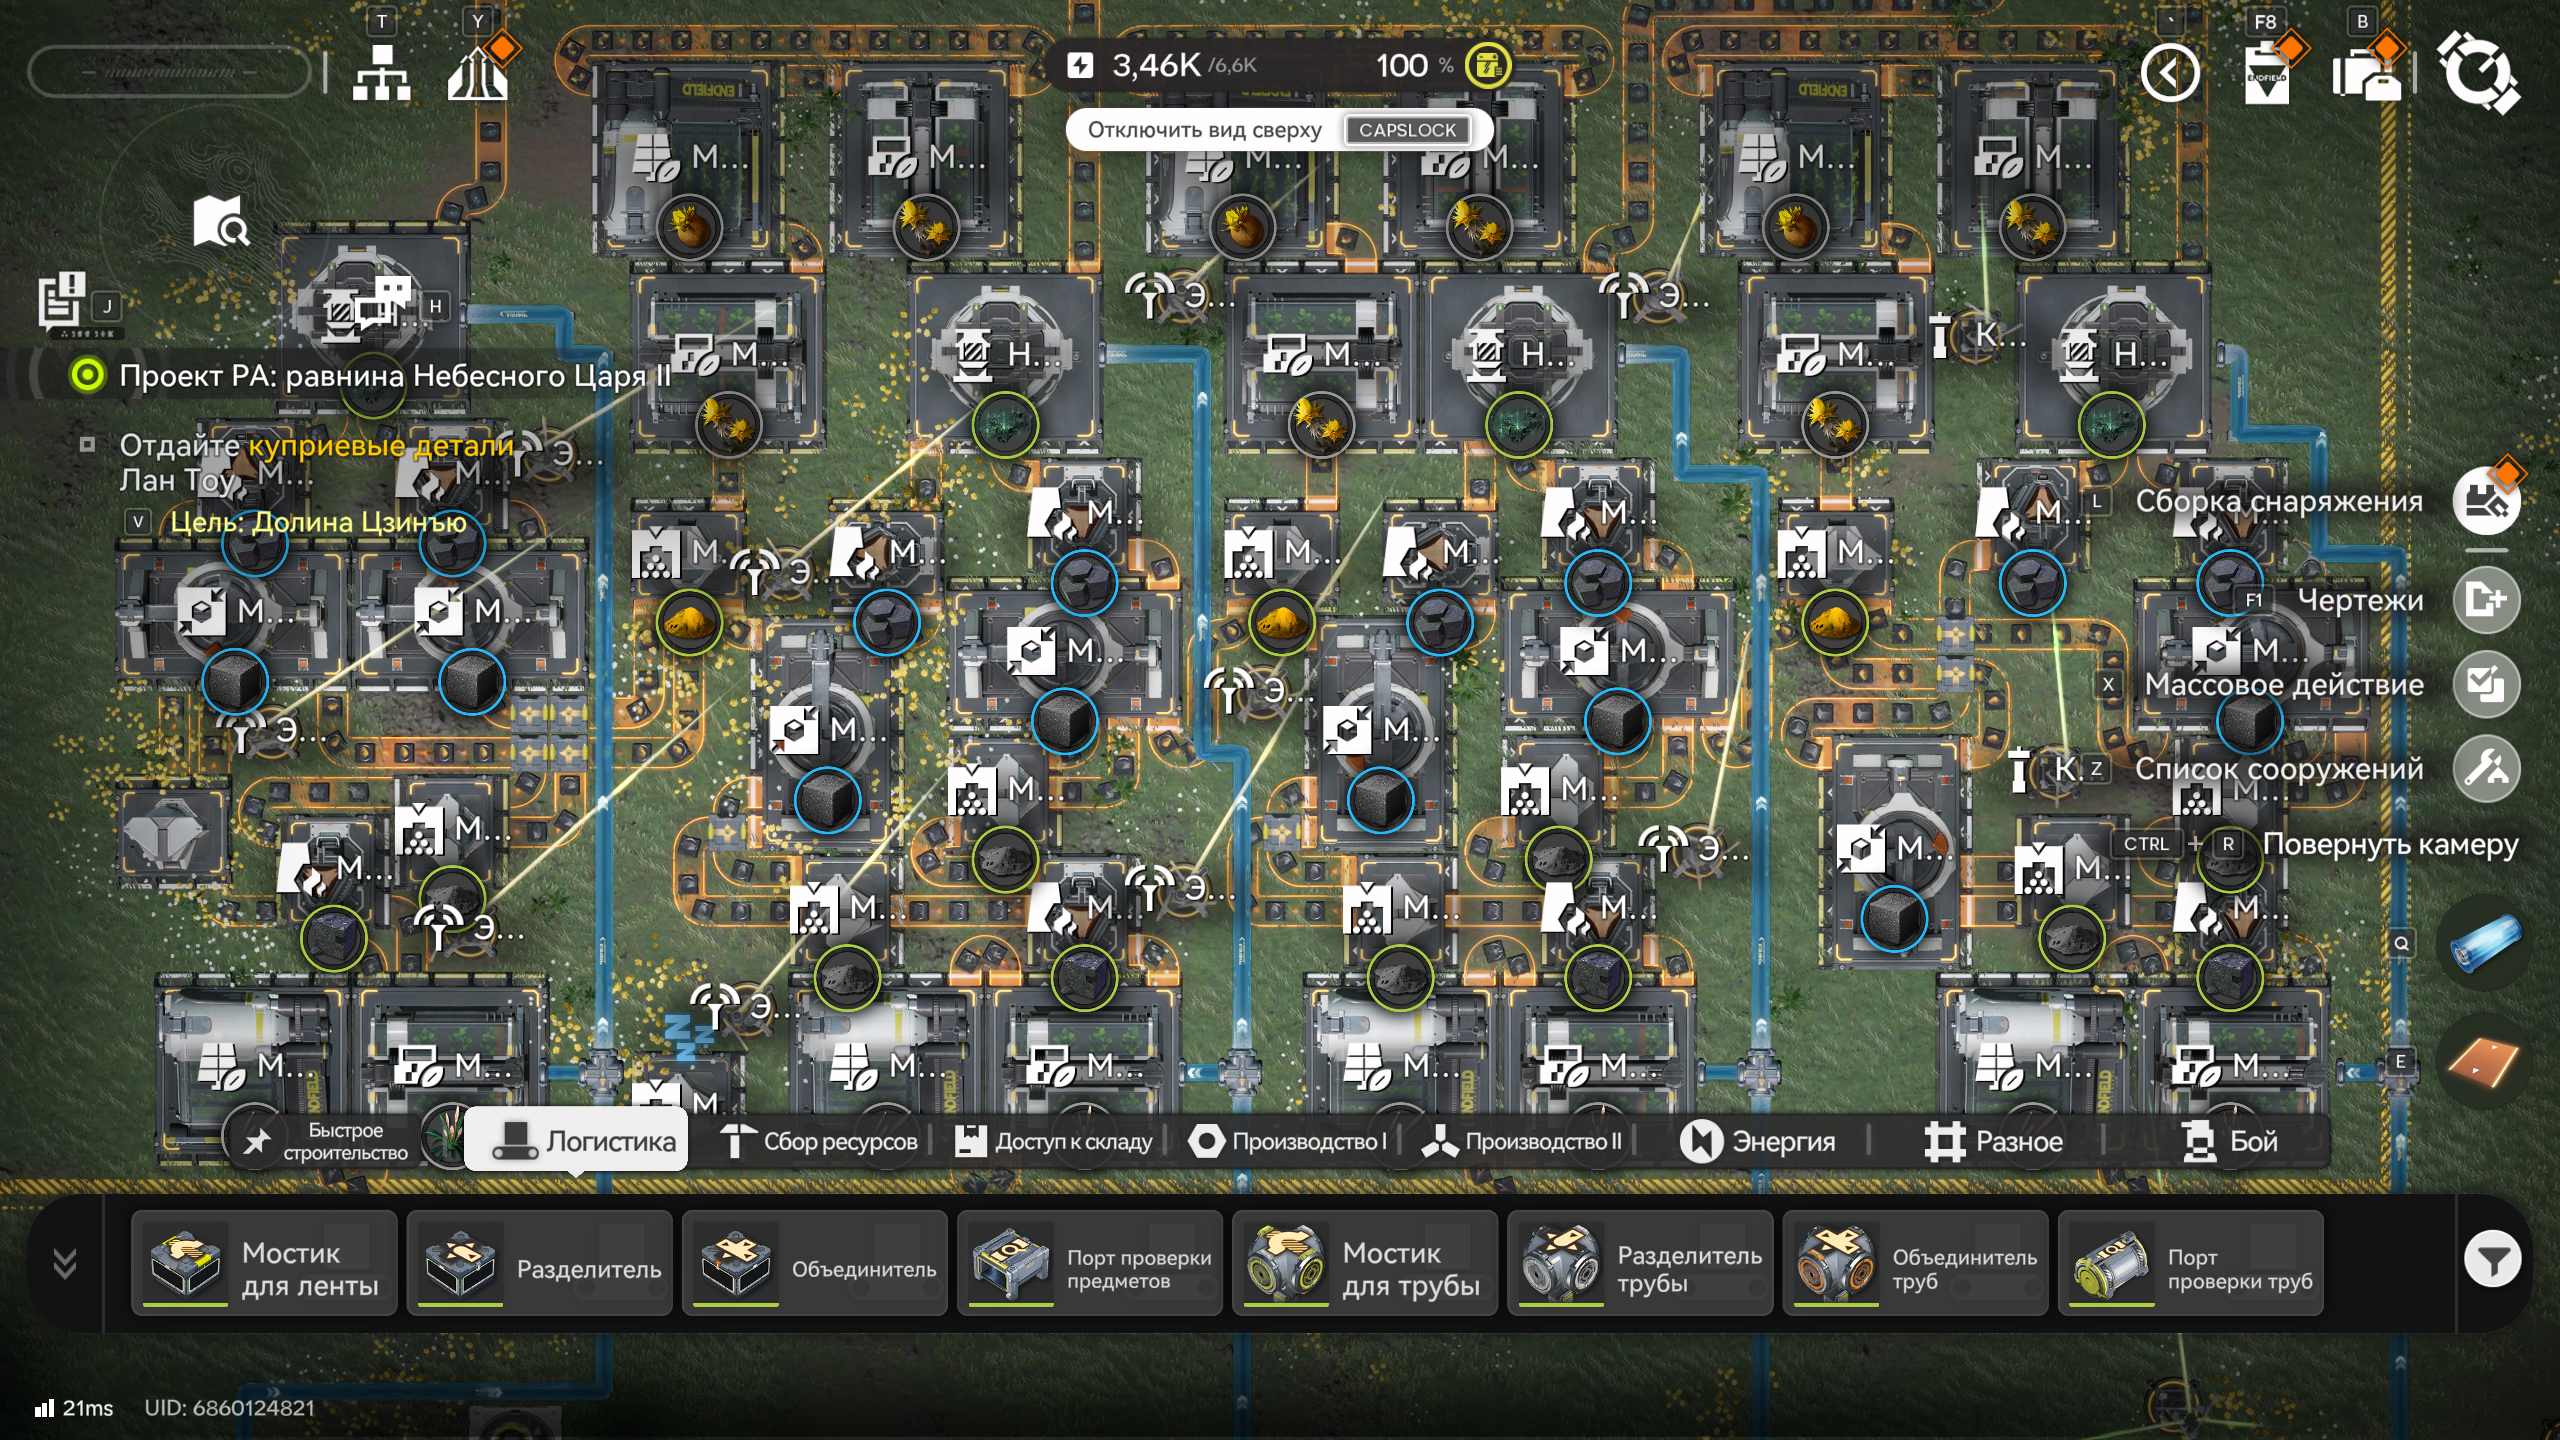Image resolution: width=2560 pixels, height=1440 pixels.
Task: Open the tech tree hierarchy icon
Action: pyautogui.click(x=381, y=72)
